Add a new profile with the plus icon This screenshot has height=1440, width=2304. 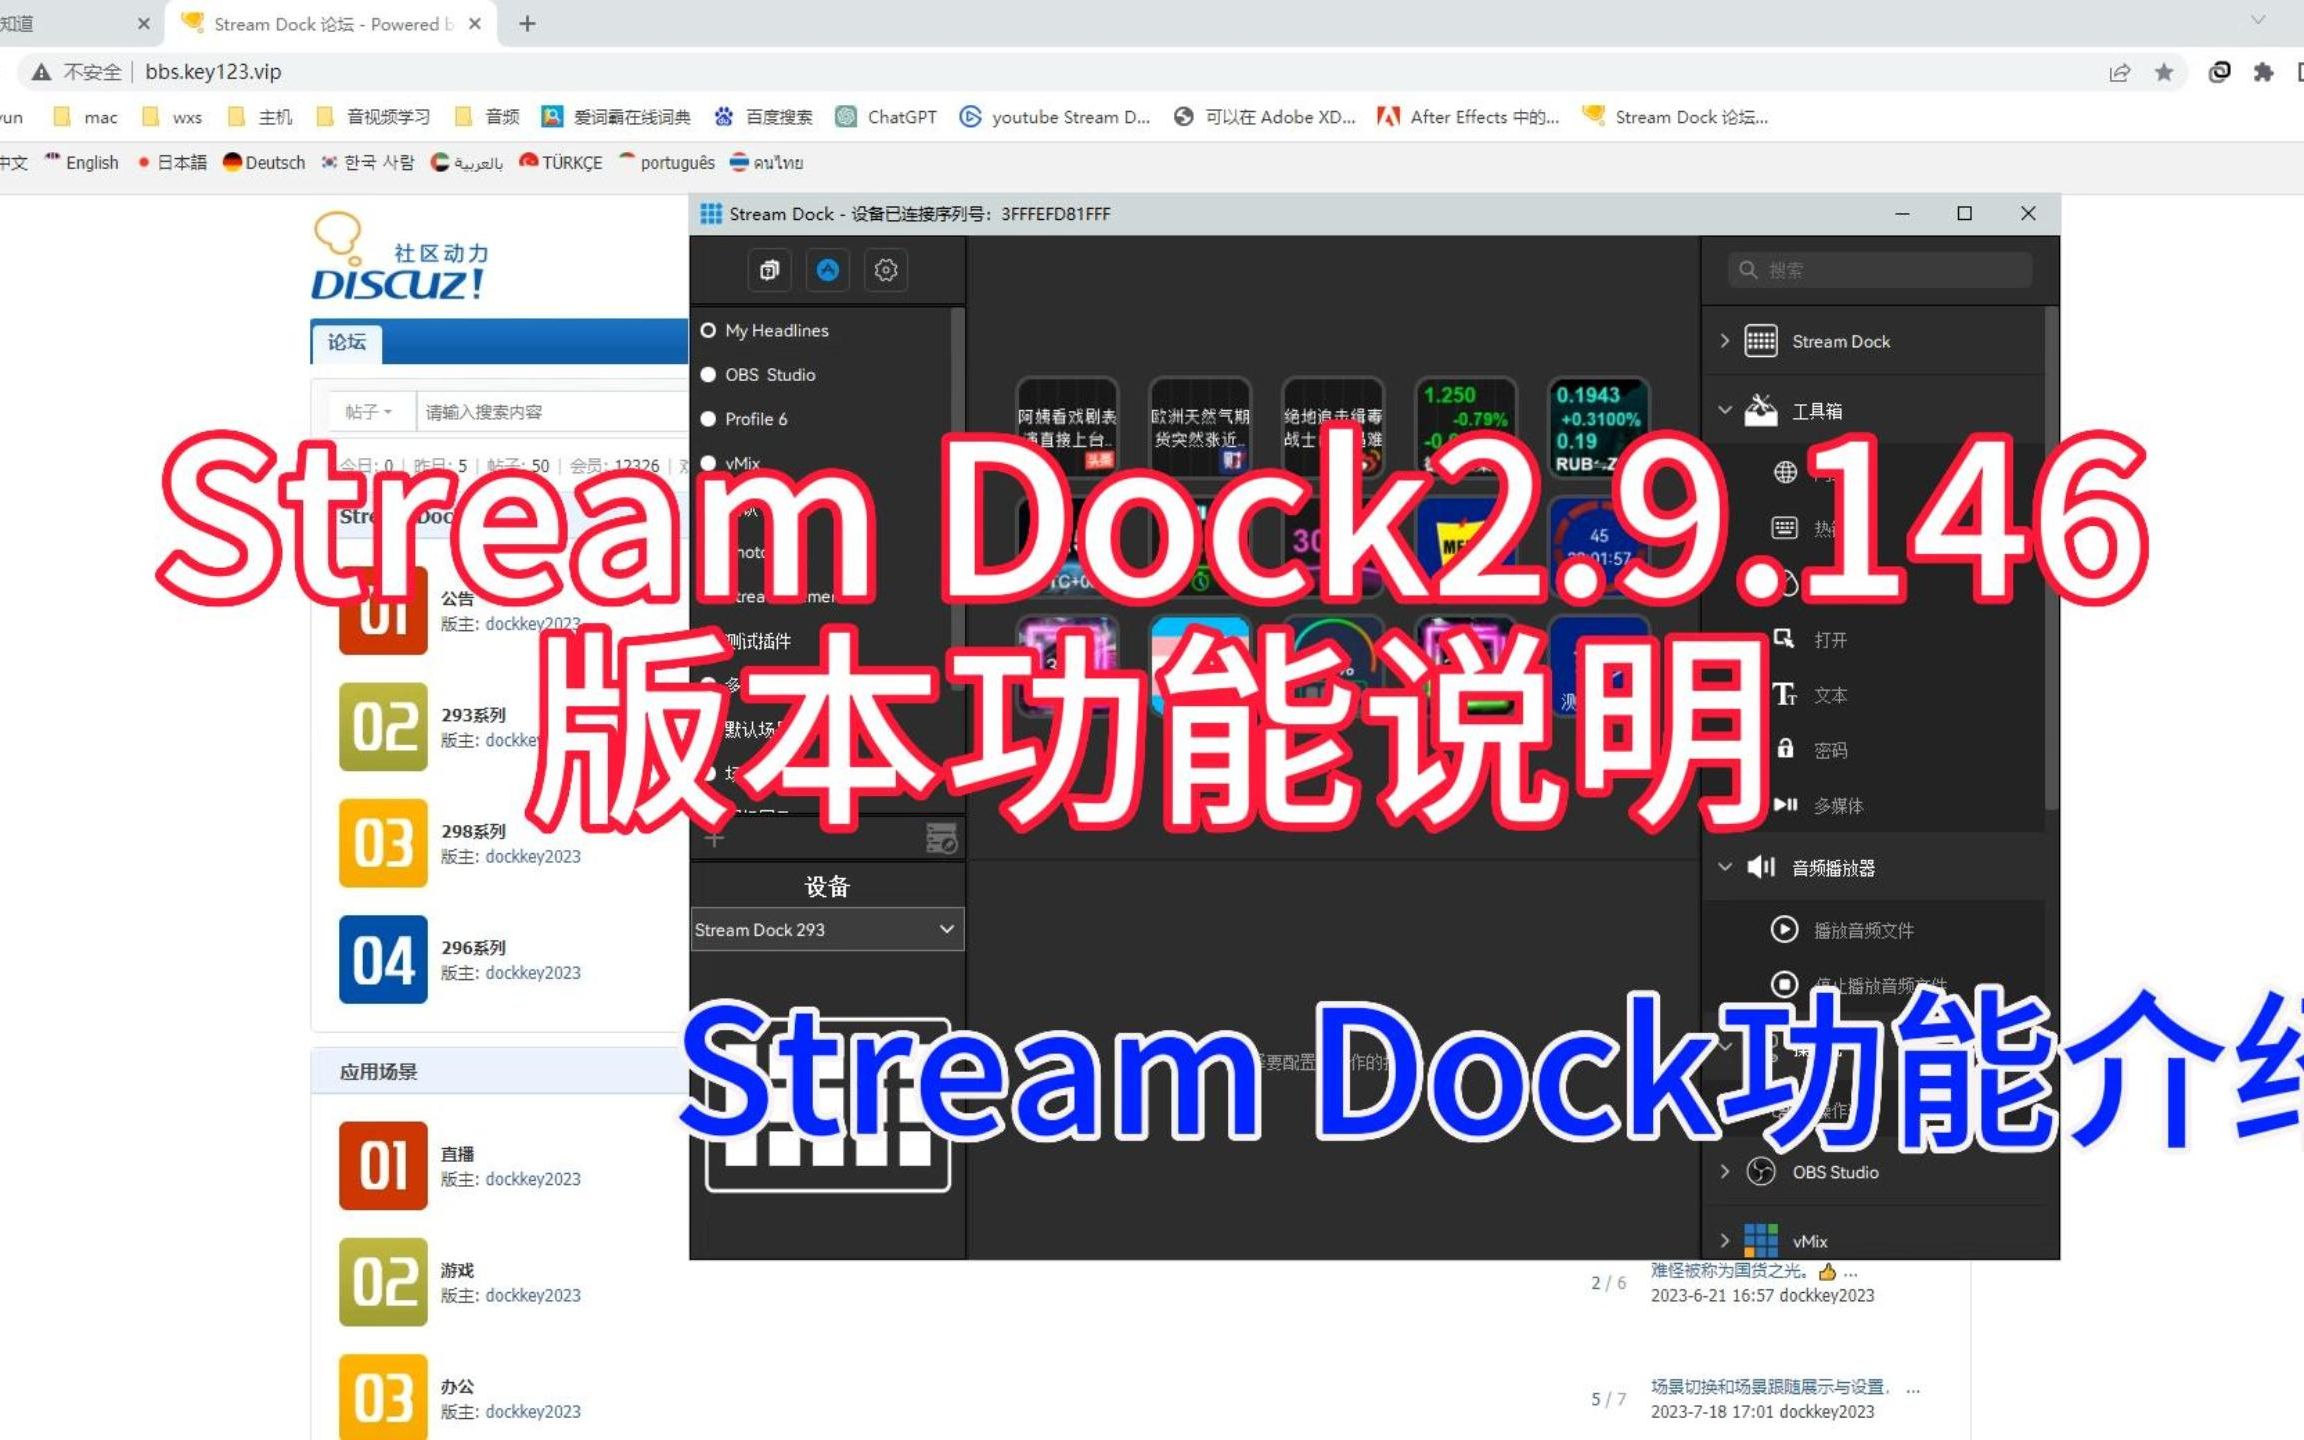[x=714, y=839]
